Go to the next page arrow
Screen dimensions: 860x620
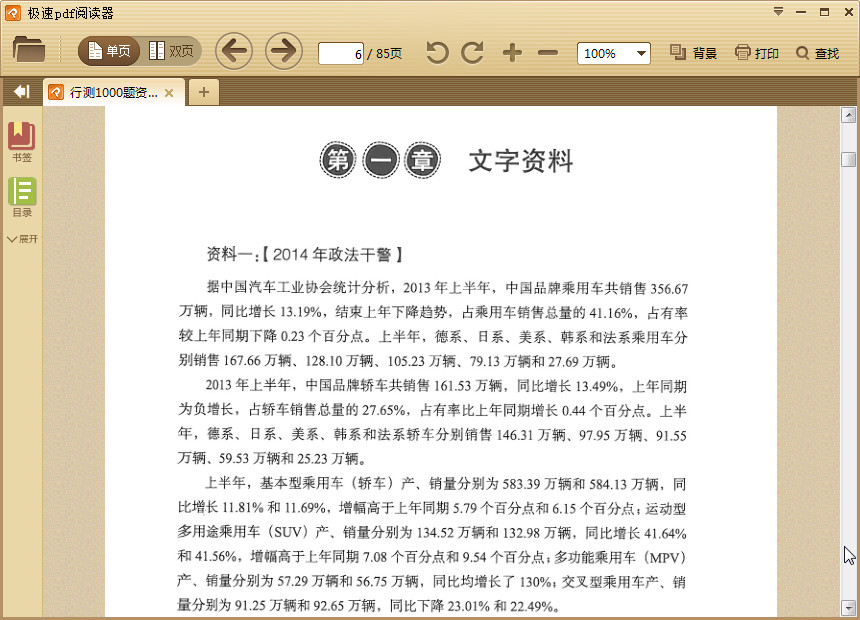[283, 50]
